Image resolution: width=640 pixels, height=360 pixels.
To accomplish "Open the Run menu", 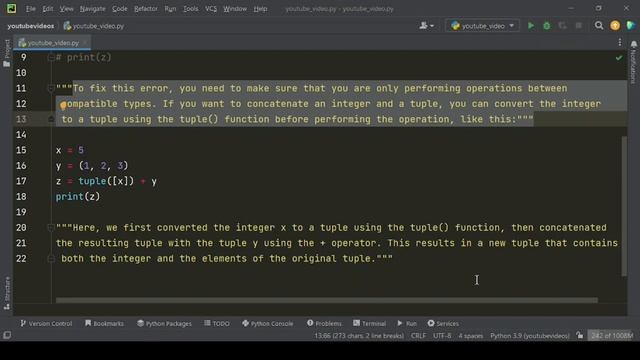I will coord(170,9).
